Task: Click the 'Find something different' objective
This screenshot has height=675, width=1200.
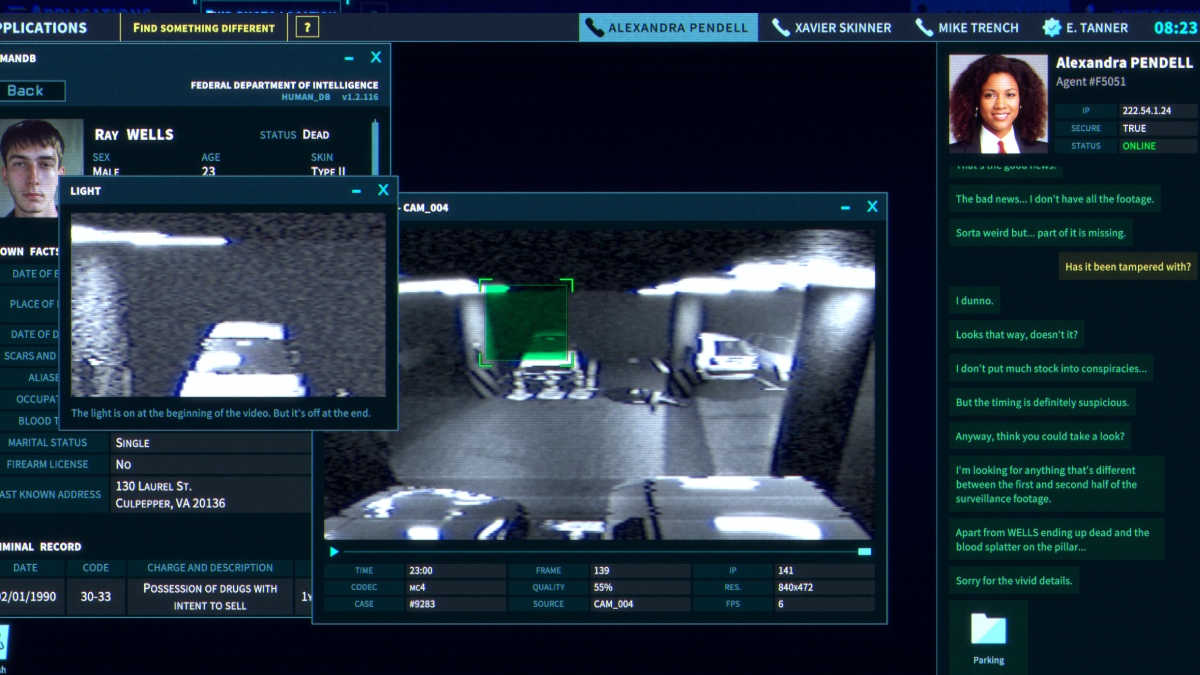Action: [x=203, y=28]
